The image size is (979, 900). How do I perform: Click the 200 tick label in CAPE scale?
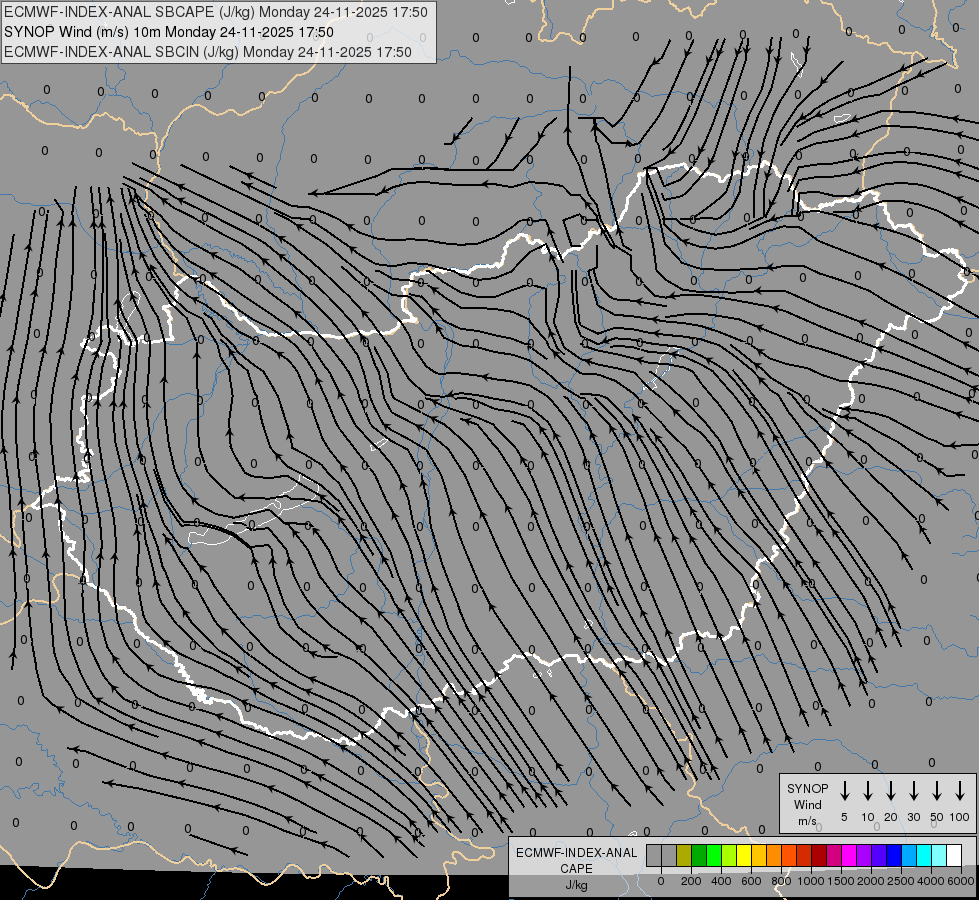coord(691,881)
